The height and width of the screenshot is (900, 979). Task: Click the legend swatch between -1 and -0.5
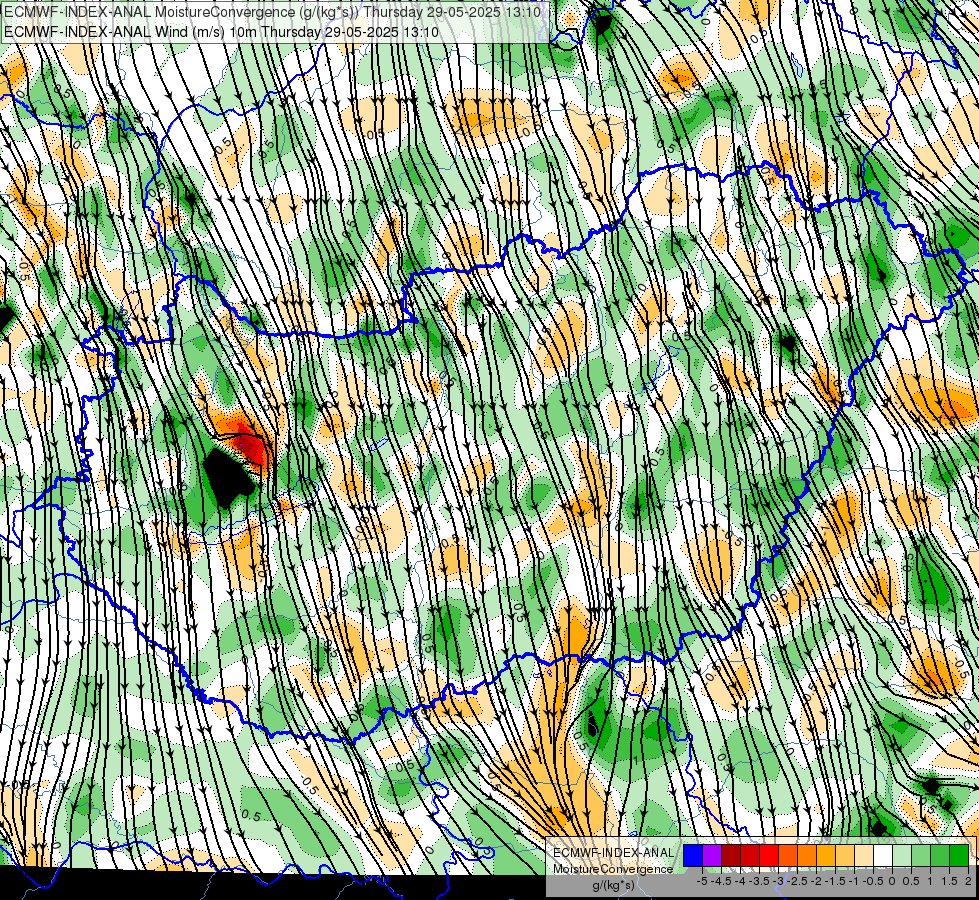(x=864, y=855)
